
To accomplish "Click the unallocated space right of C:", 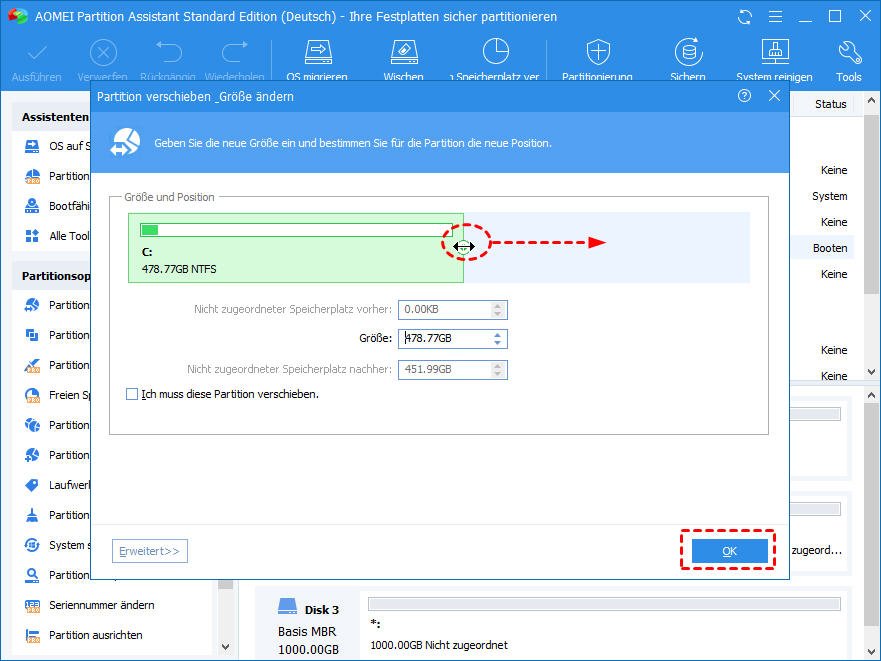I will click(x=607, y=248).
